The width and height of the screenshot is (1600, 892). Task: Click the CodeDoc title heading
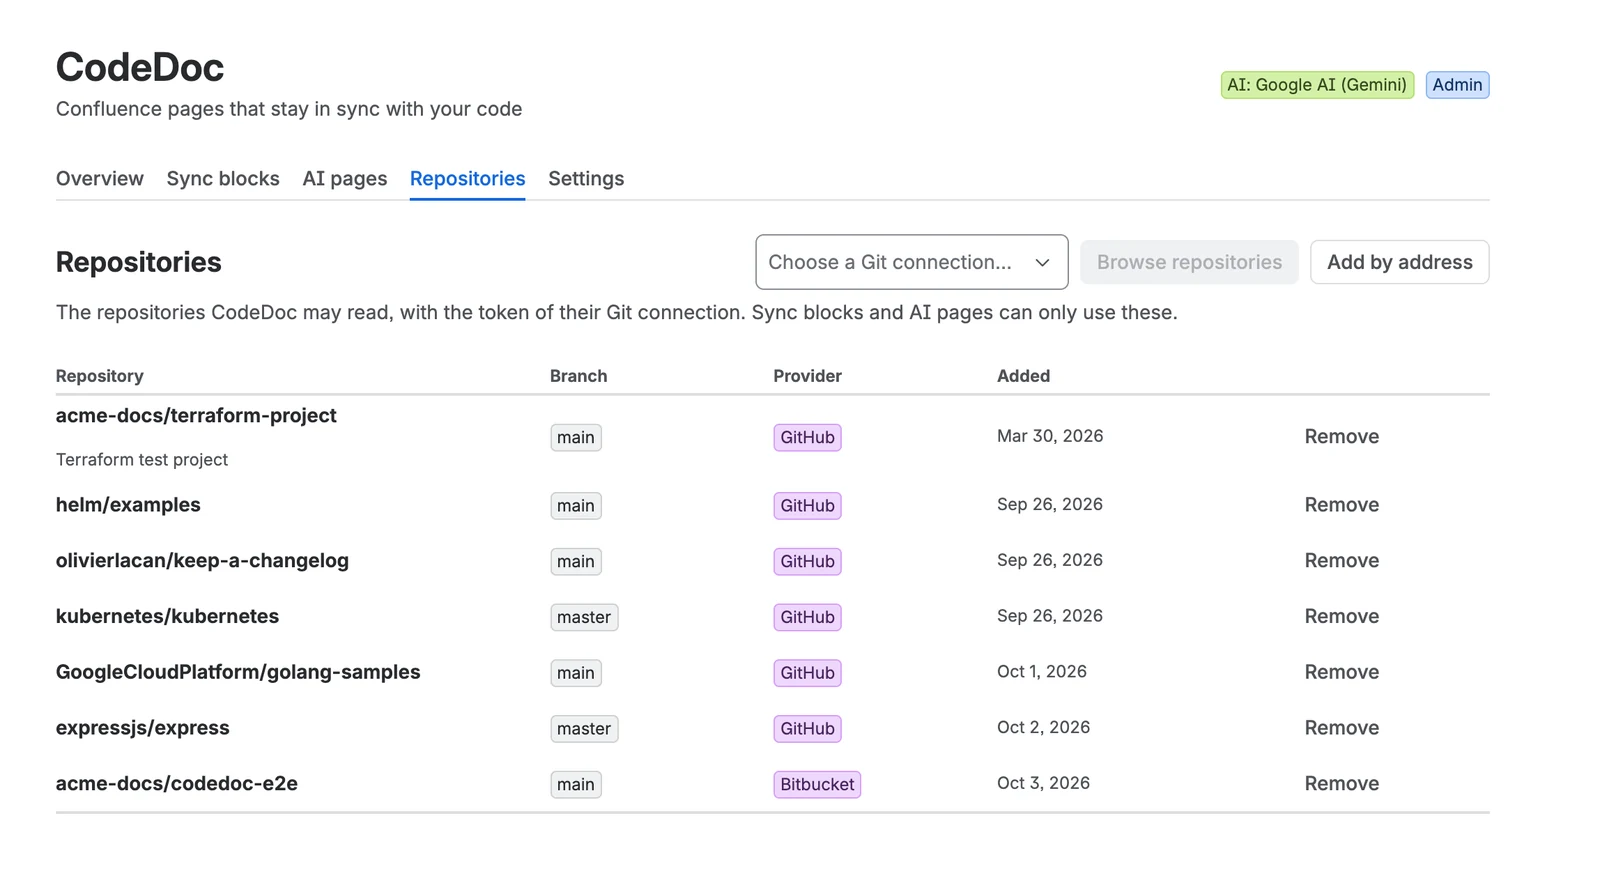tap(140, 67)
